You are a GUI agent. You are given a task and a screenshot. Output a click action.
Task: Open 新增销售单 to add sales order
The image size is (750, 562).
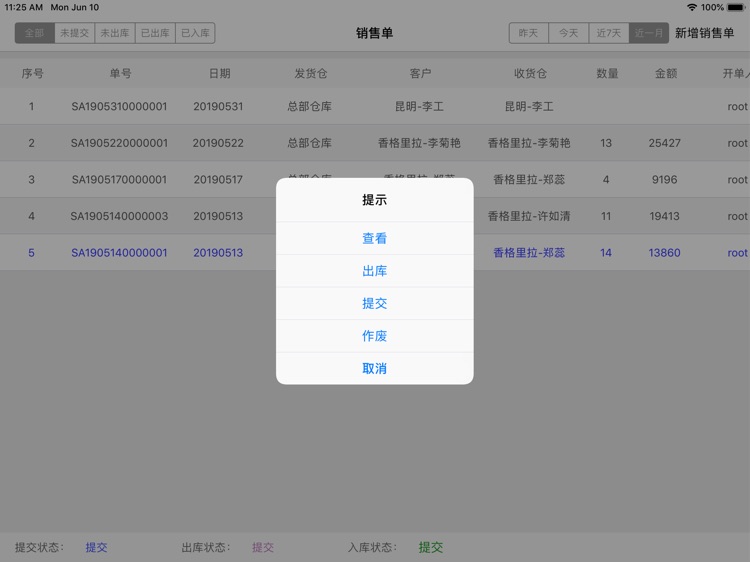click(x=705, y=33)
